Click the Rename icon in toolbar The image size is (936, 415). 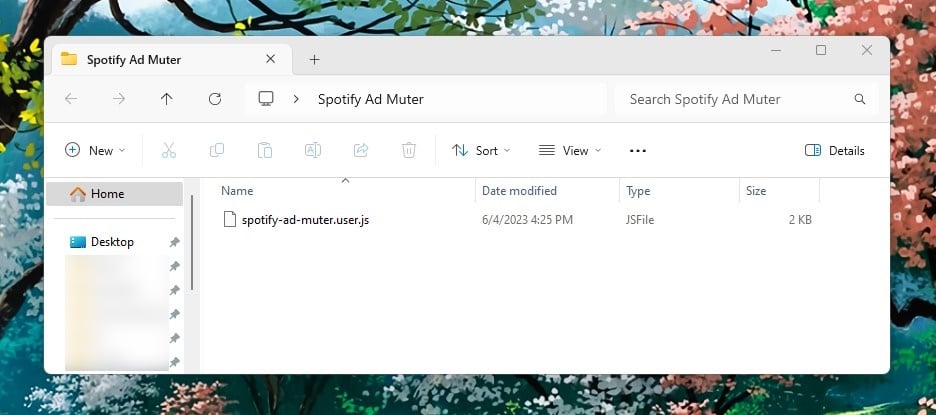click(x=313, y=150)
